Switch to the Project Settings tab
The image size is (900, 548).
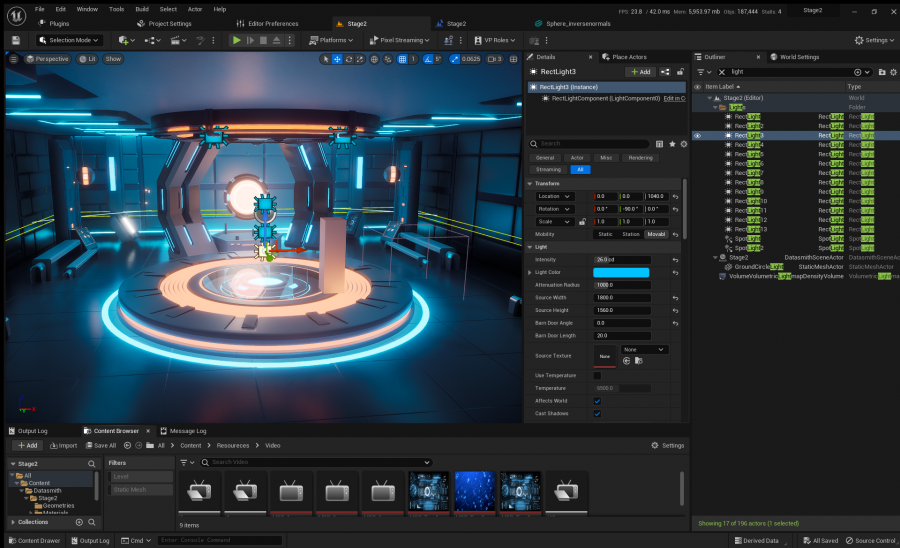point(164,24)
